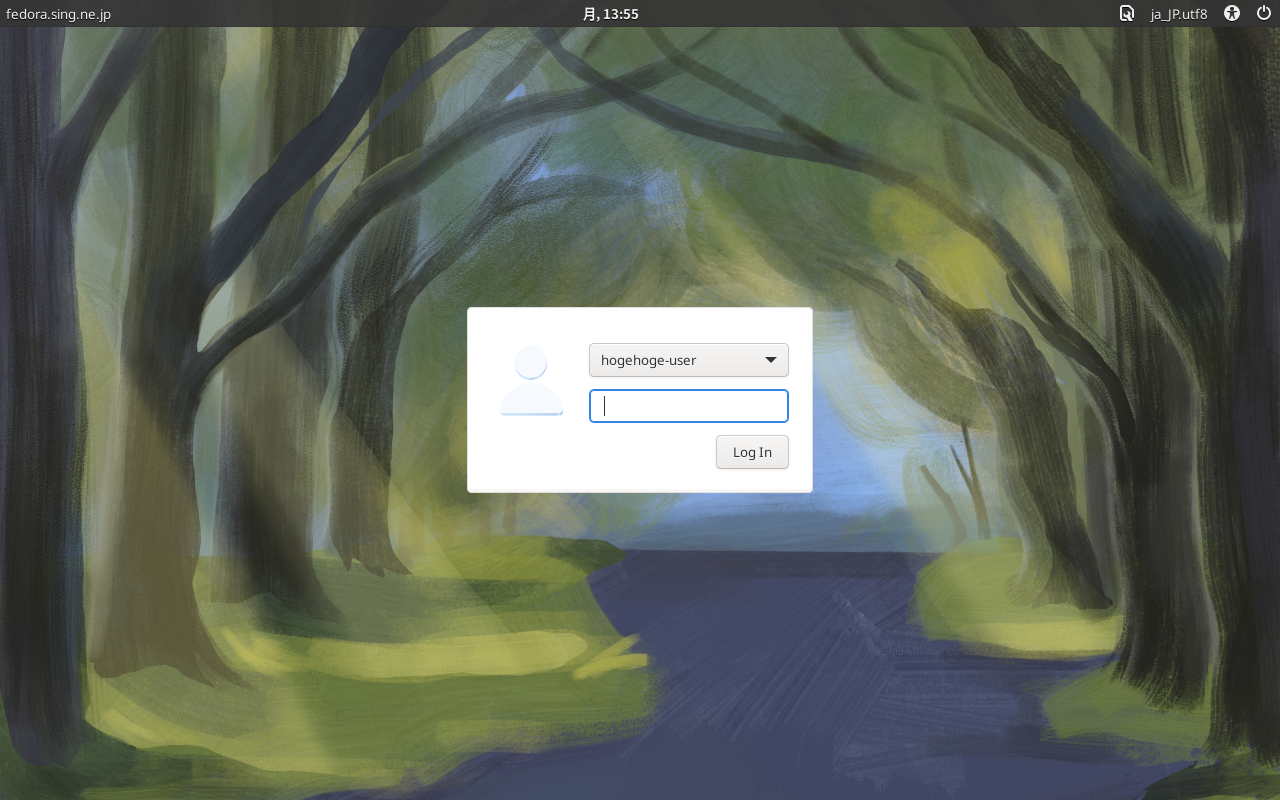Screen dimensions: 1280x800
Task: Expand the hogehoge-user dropdown
Action: tap(689, 360)
